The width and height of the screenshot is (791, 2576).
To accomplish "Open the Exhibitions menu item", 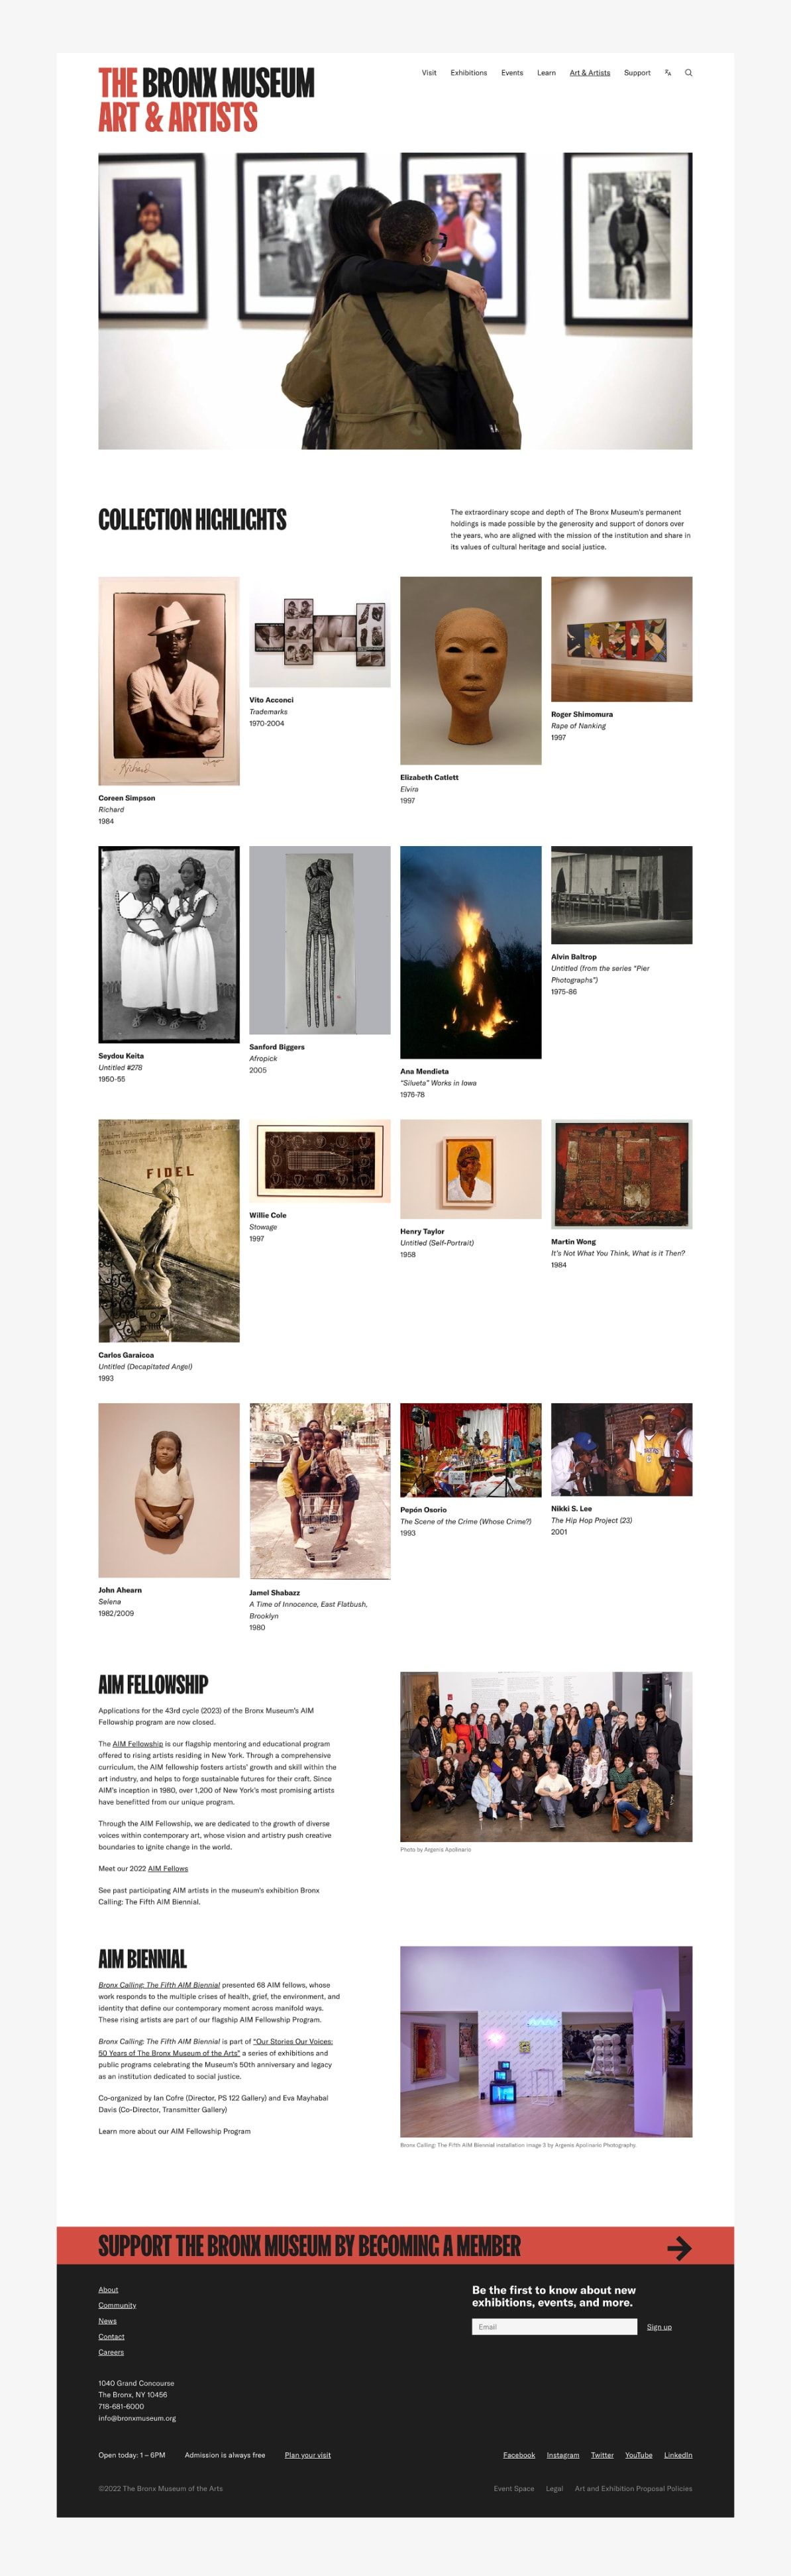I will tap(468, 73).
